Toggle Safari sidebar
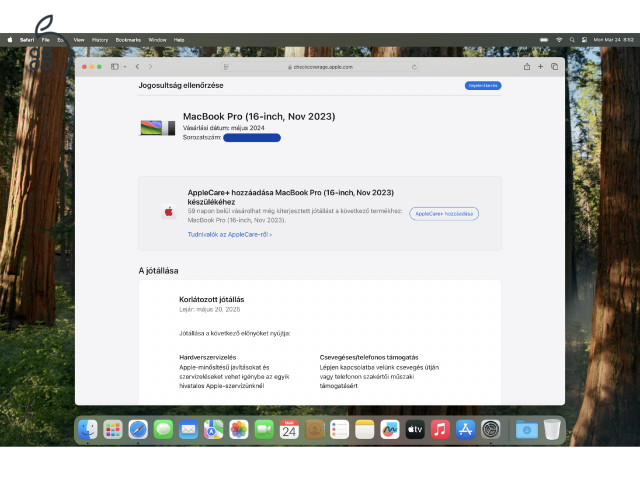Viewport: 640px width, 480px height. click(x=115, y=67)
